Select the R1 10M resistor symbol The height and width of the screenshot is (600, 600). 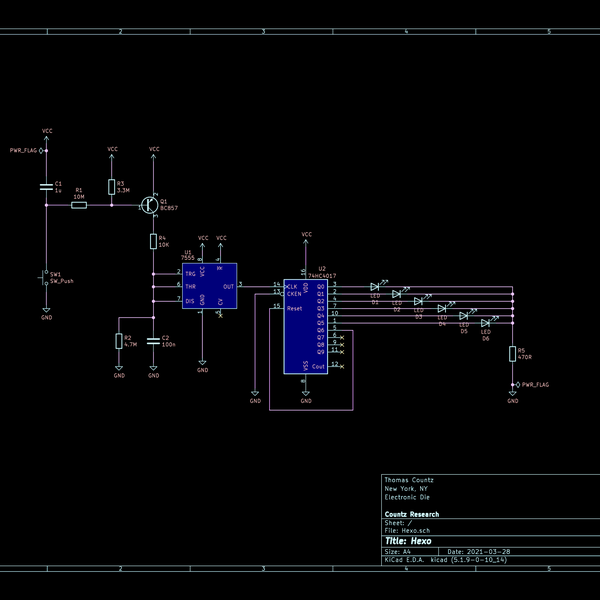pos(79,205)
